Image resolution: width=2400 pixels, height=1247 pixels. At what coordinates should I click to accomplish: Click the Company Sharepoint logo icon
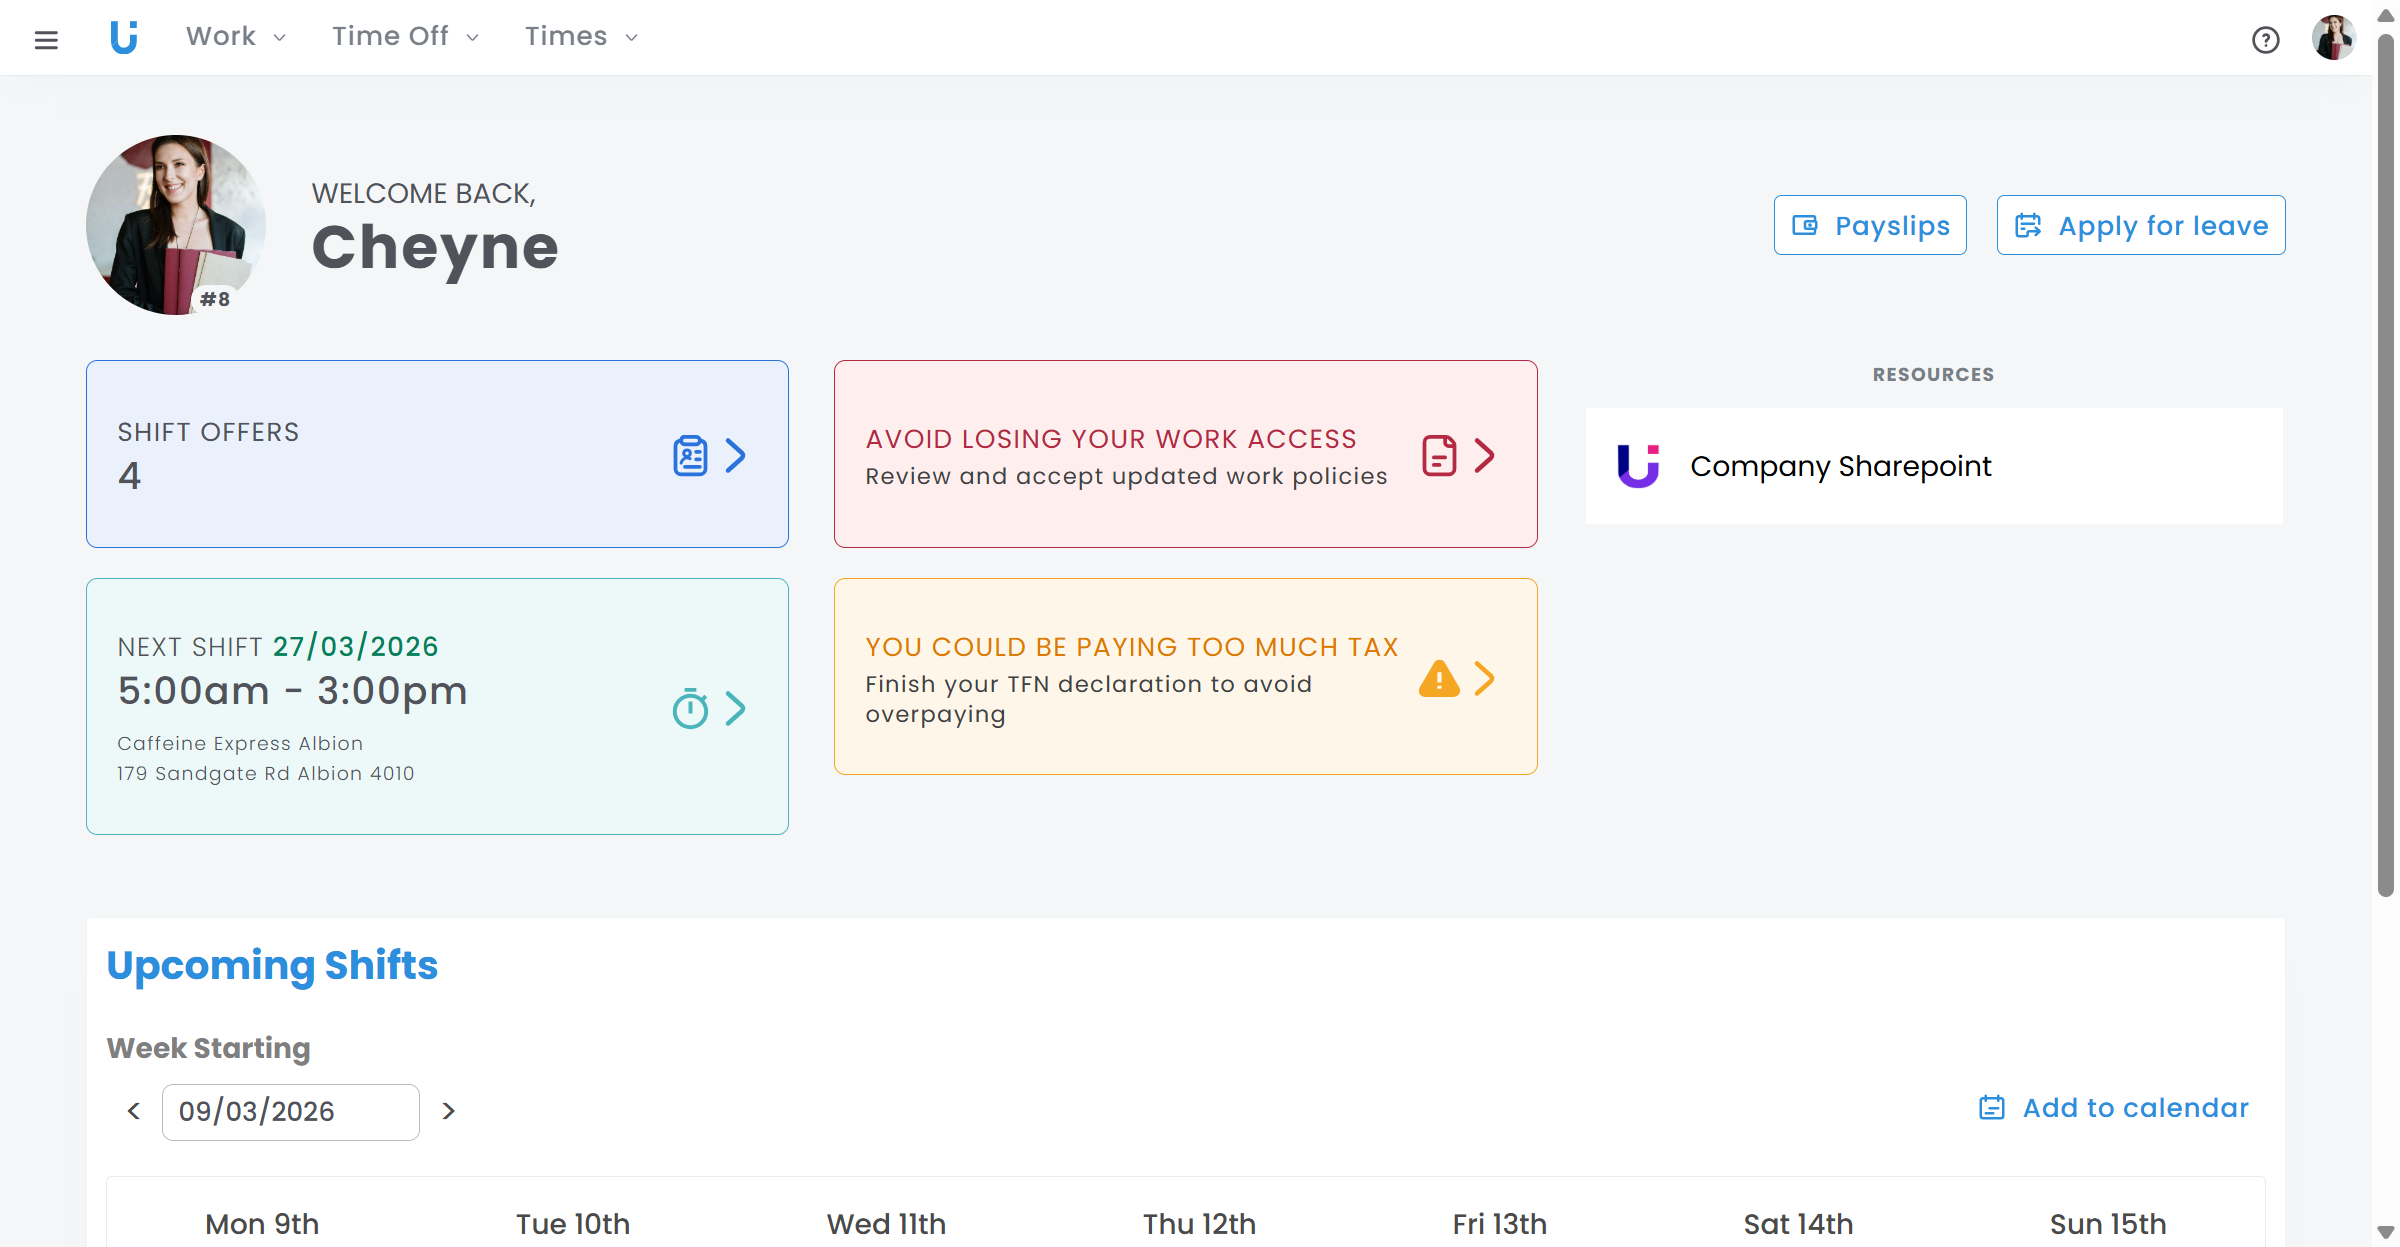1638,466
